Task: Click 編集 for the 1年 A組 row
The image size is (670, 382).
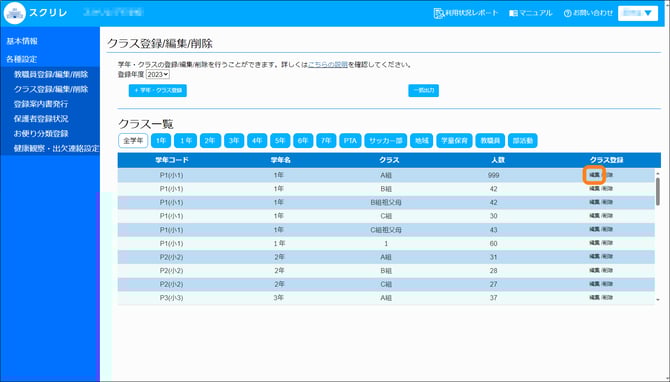Action: tap(594, 175)
